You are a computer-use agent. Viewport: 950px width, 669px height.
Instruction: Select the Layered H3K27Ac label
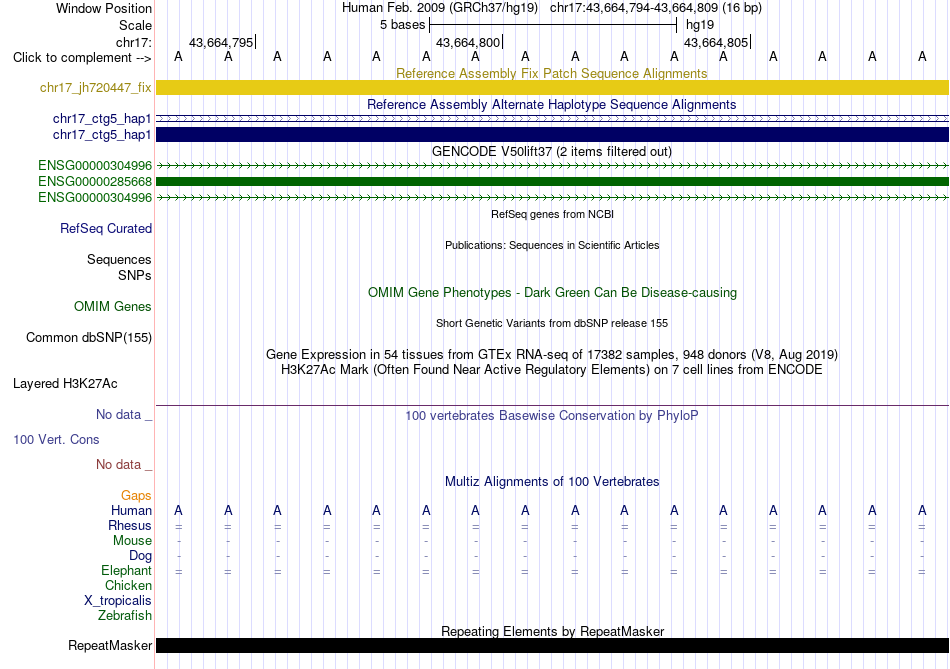(x=65, y=384)
